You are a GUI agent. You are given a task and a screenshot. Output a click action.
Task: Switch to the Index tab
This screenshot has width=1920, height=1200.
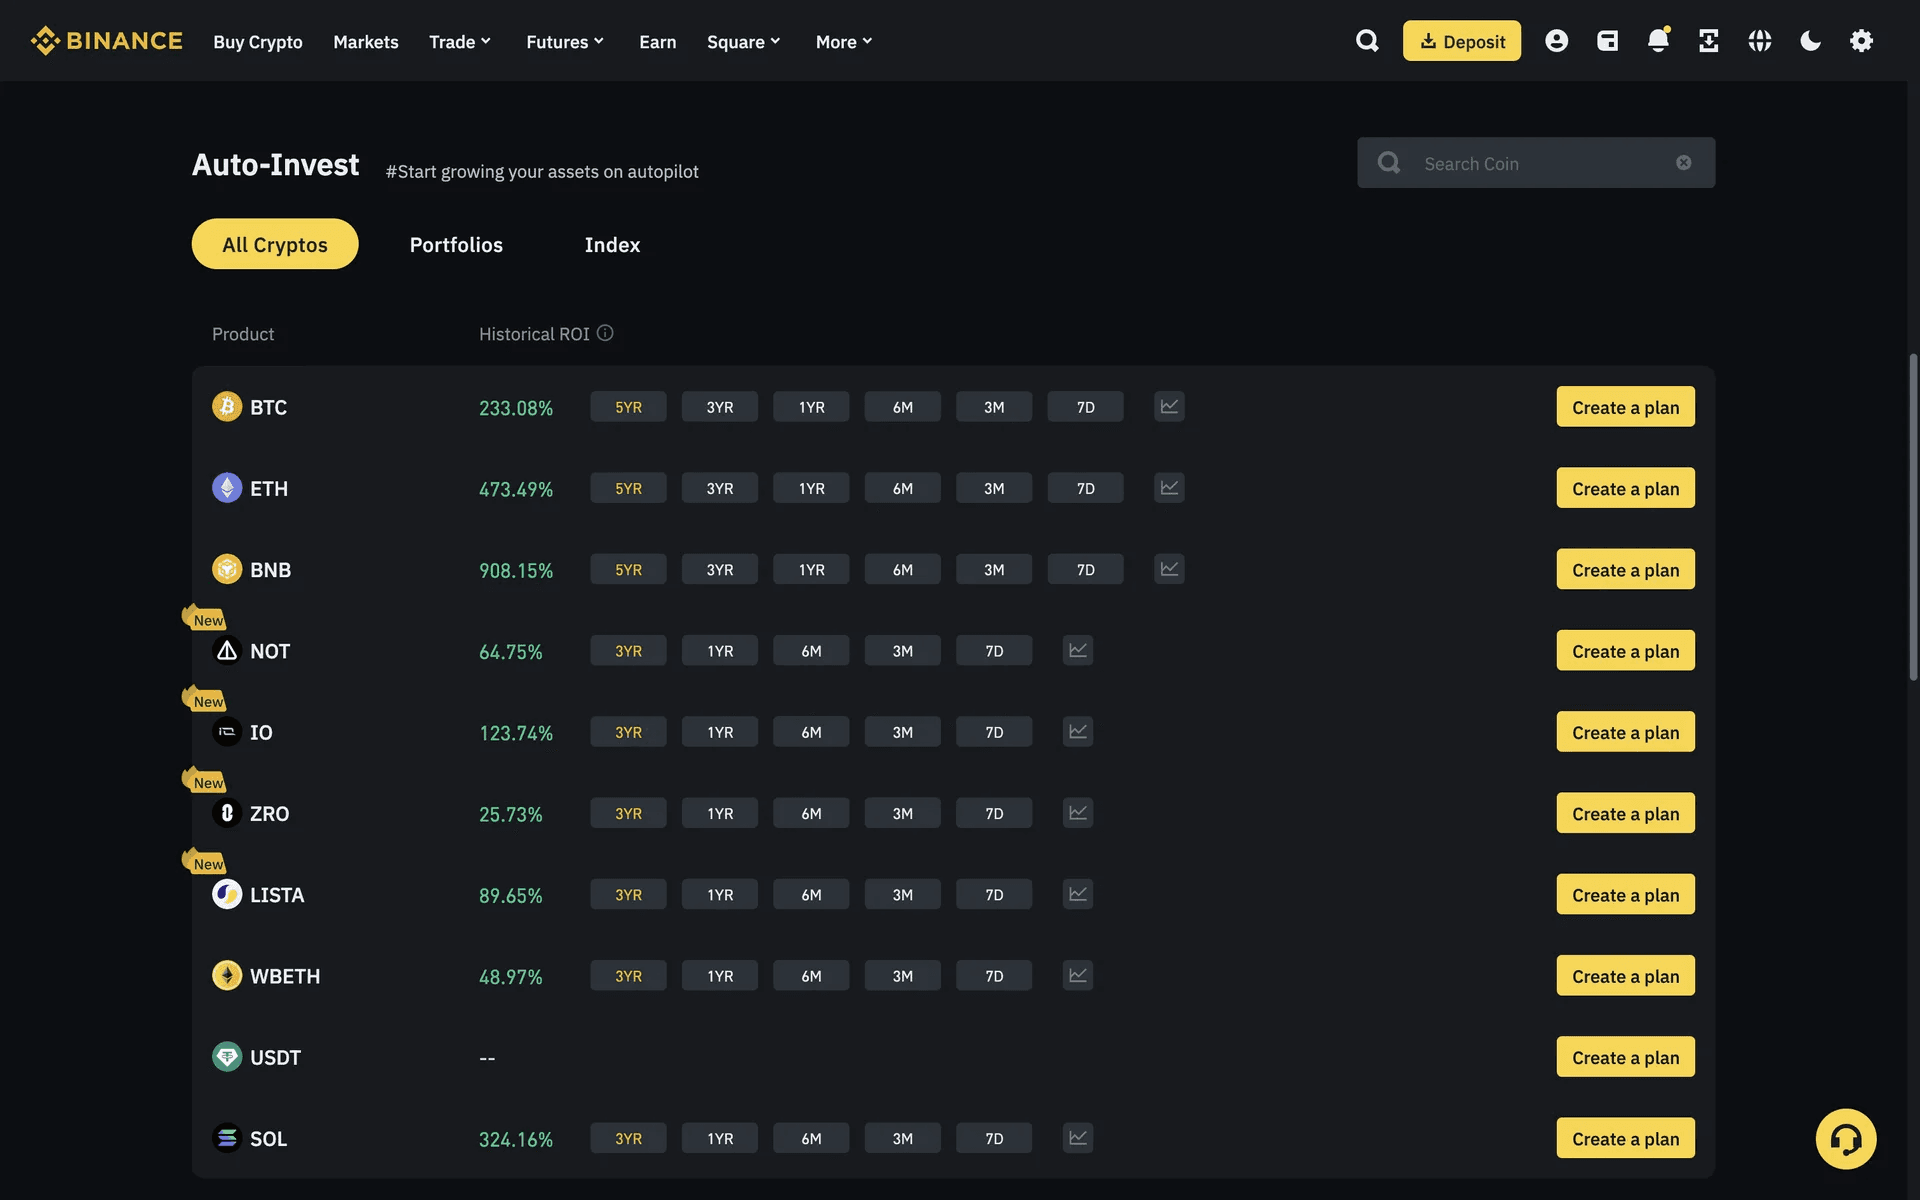click(x=612, y=244)
